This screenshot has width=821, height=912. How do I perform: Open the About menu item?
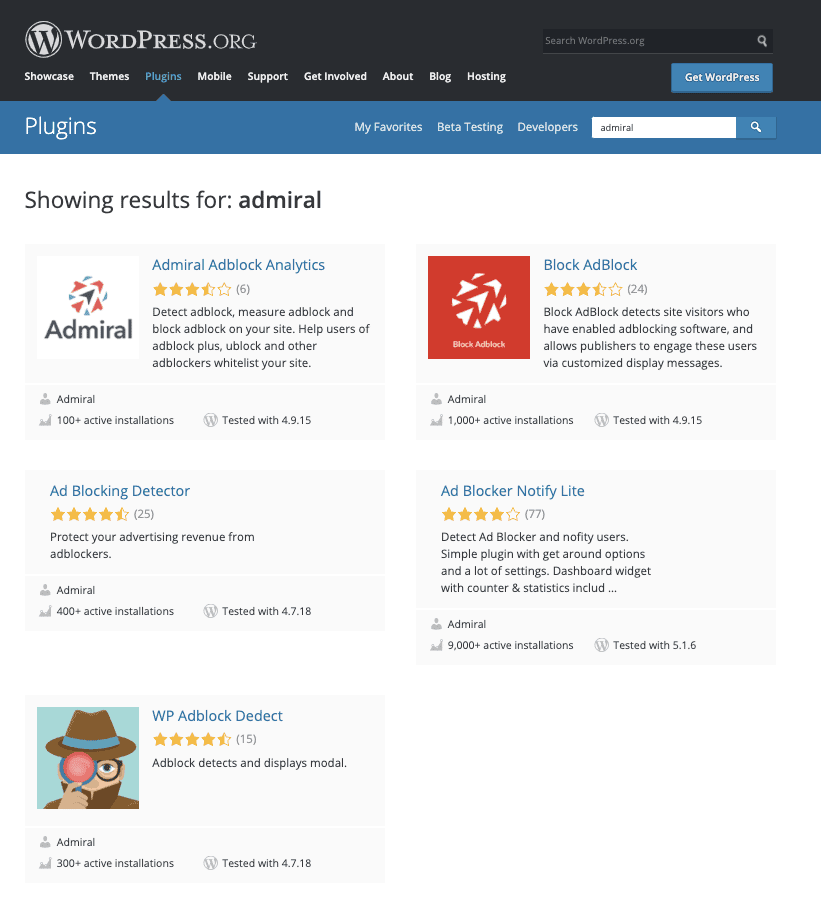398,76
